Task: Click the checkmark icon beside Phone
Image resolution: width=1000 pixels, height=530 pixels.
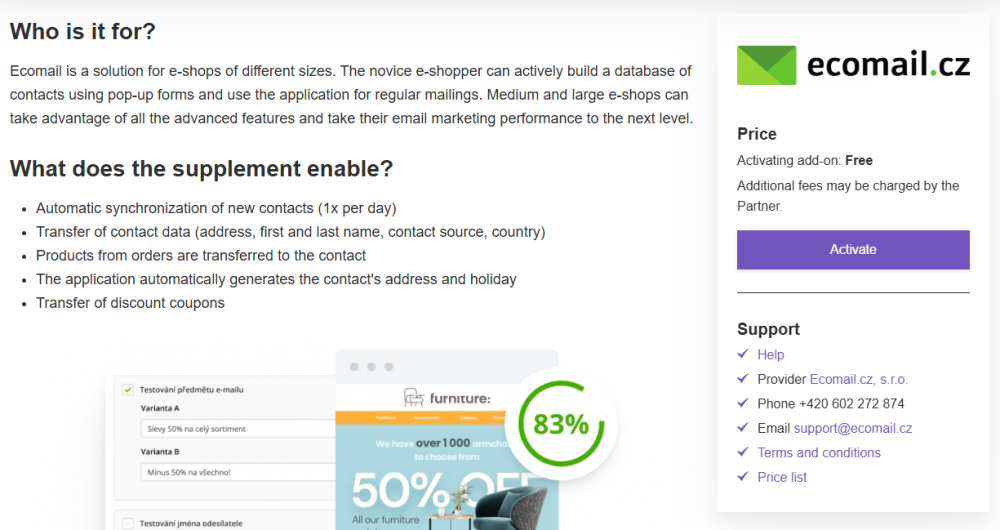Action: coord(743,403)
